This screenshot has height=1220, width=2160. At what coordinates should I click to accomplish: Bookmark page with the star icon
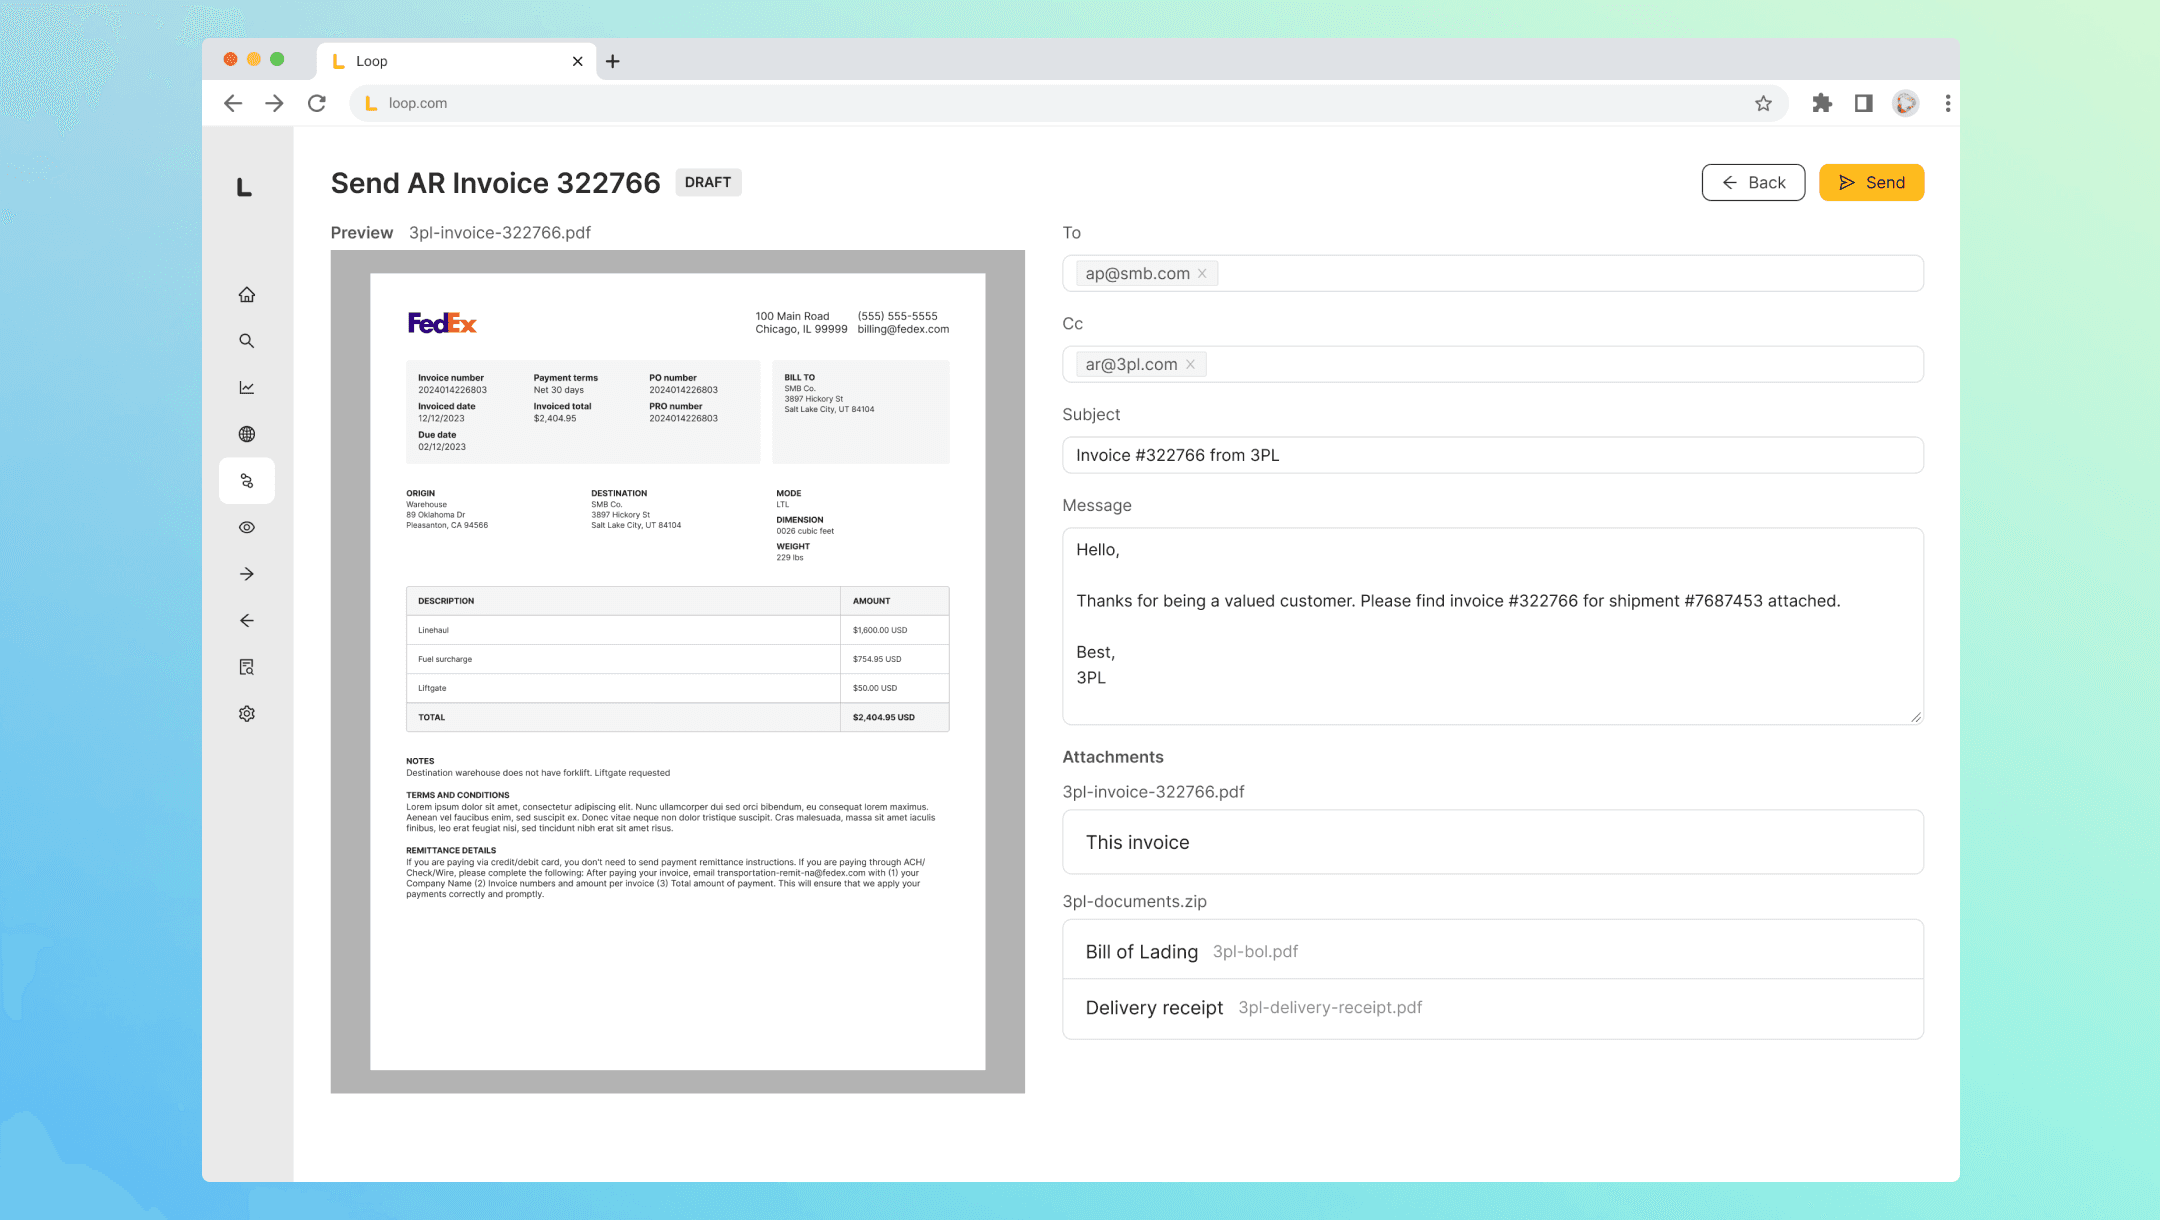1763,103
